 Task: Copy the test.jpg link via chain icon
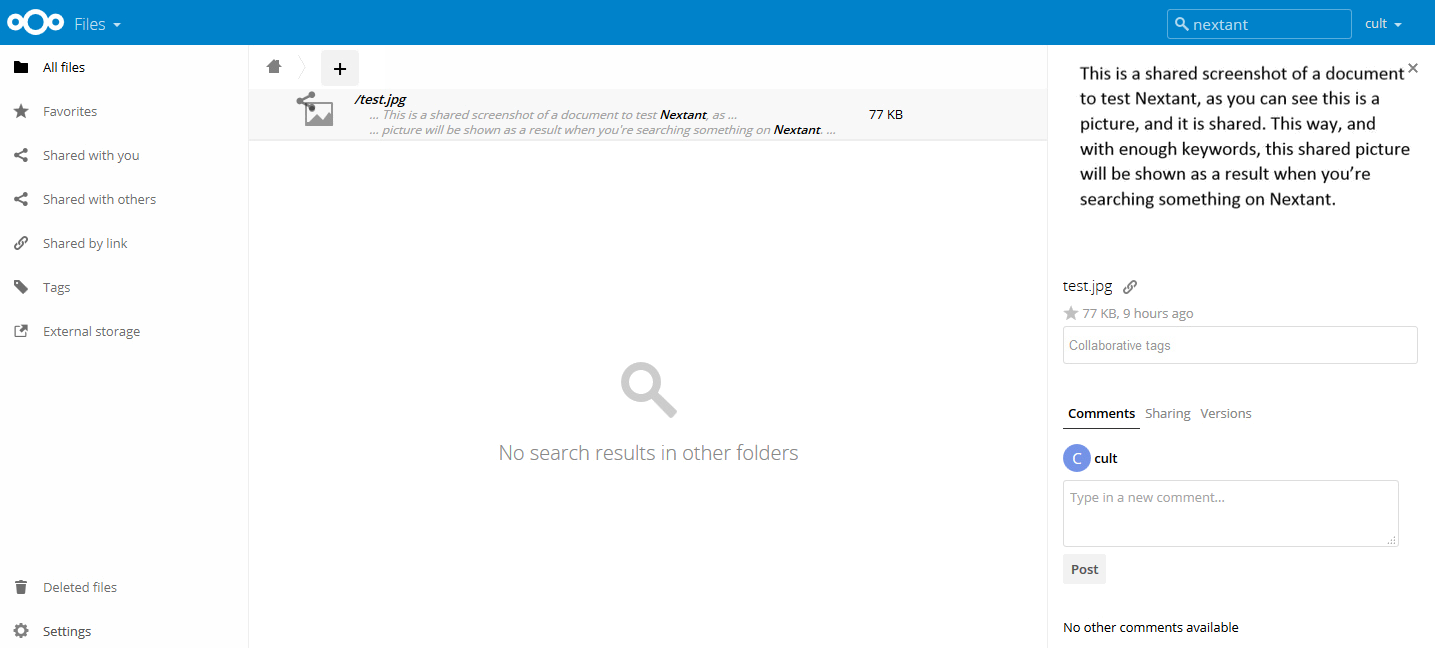1130,287
